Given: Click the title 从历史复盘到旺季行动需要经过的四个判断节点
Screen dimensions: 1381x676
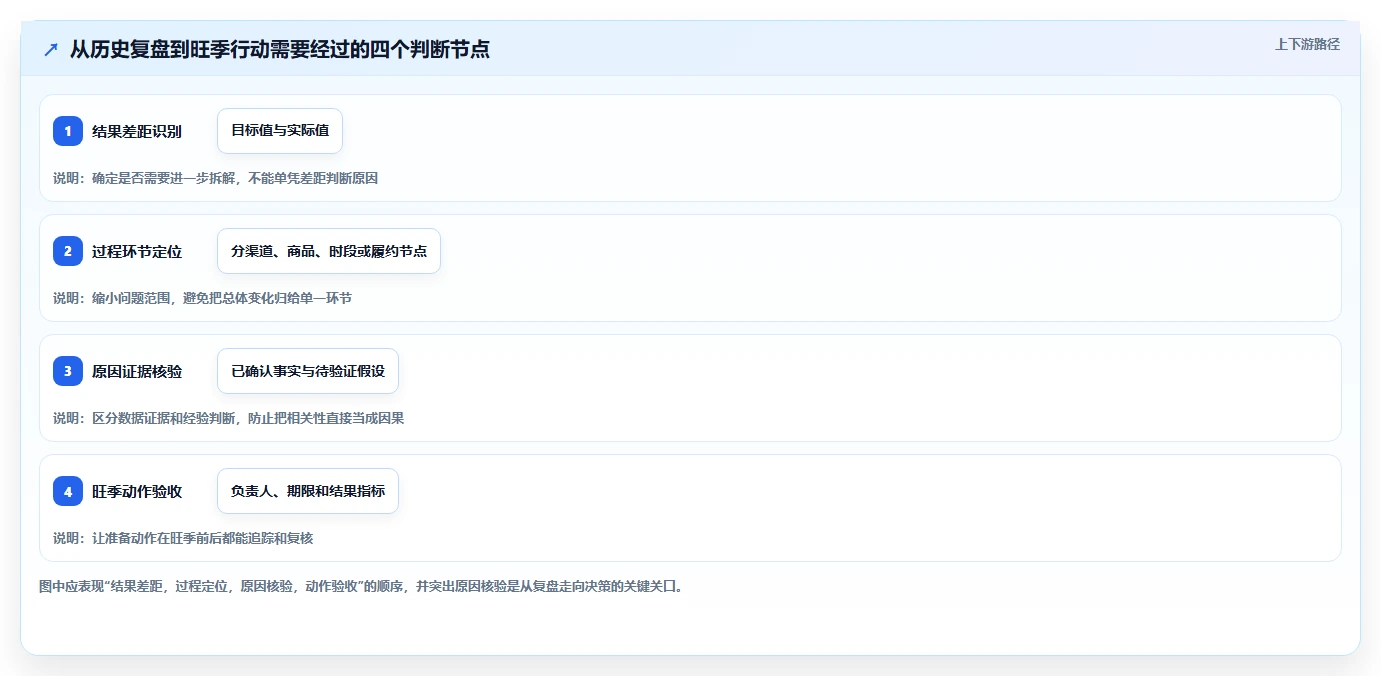Looking at the screenshot, I should [280, 49].
